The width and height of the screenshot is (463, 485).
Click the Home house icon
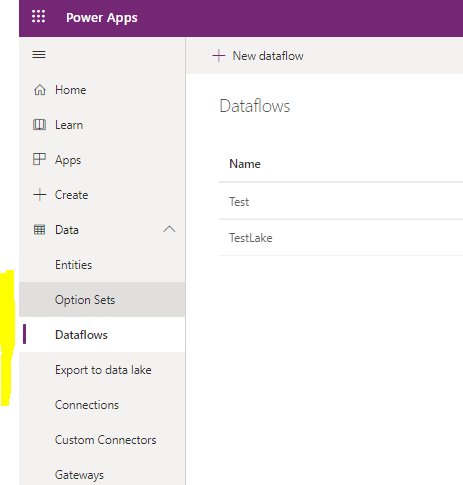point(40,90)
